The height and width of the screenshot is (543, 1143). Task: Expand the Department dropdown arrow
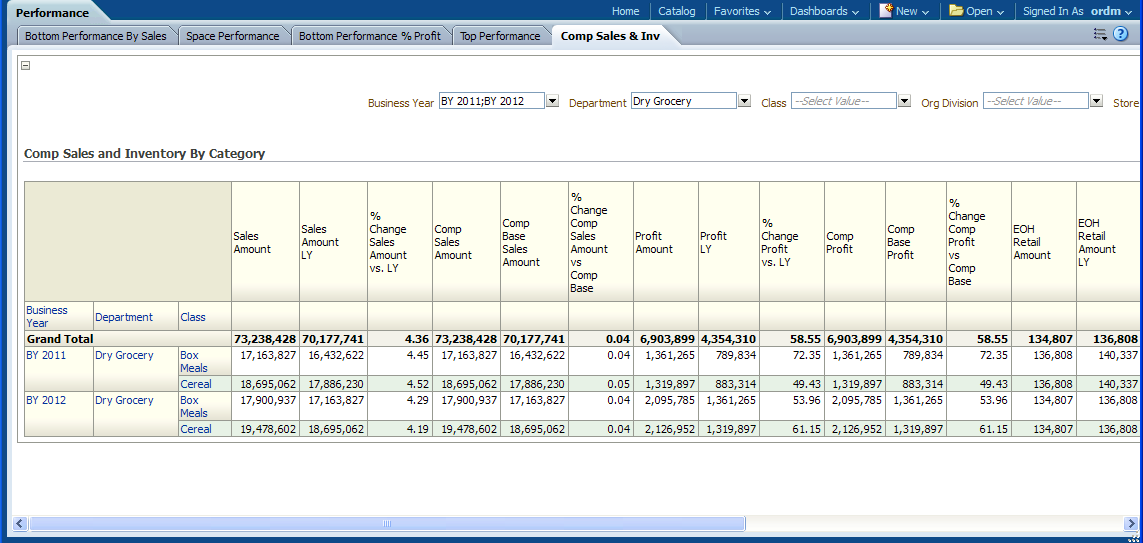(744, 101)
